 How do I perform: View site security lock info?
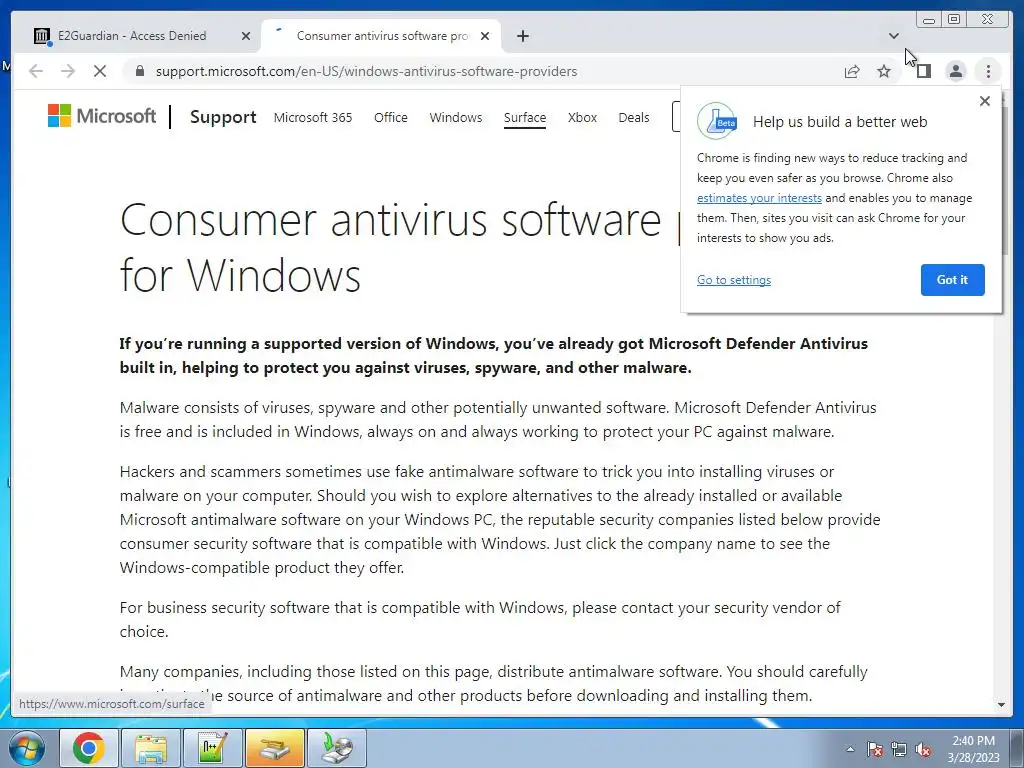tap(139, 71)
